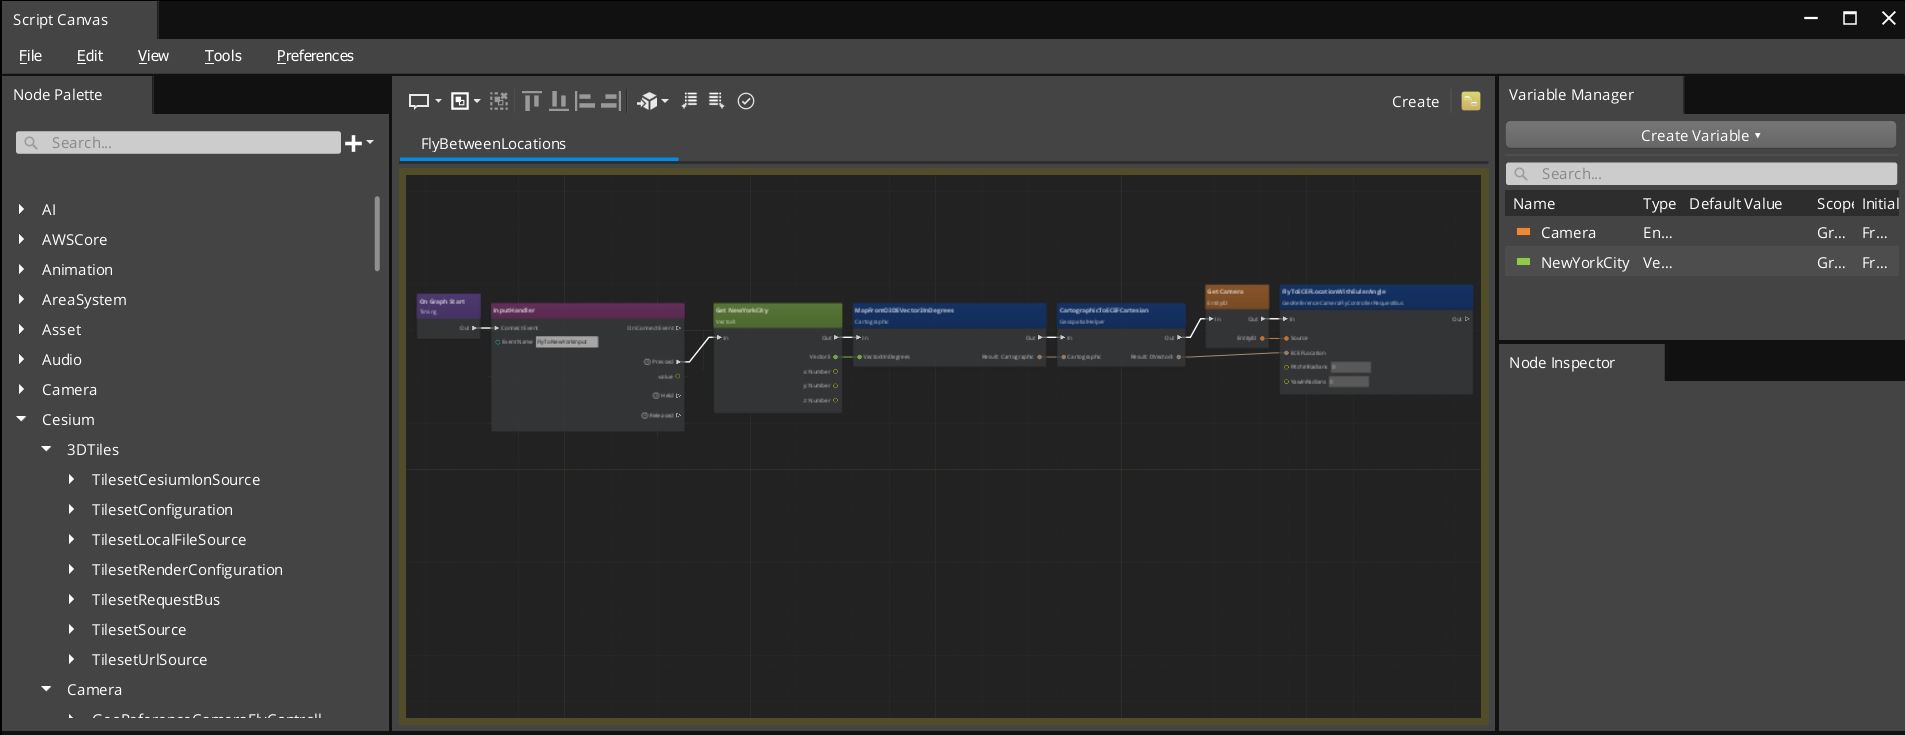Open the Create Variable dropdown
Screen dimensions: 1905x735
click(1700, 135)
